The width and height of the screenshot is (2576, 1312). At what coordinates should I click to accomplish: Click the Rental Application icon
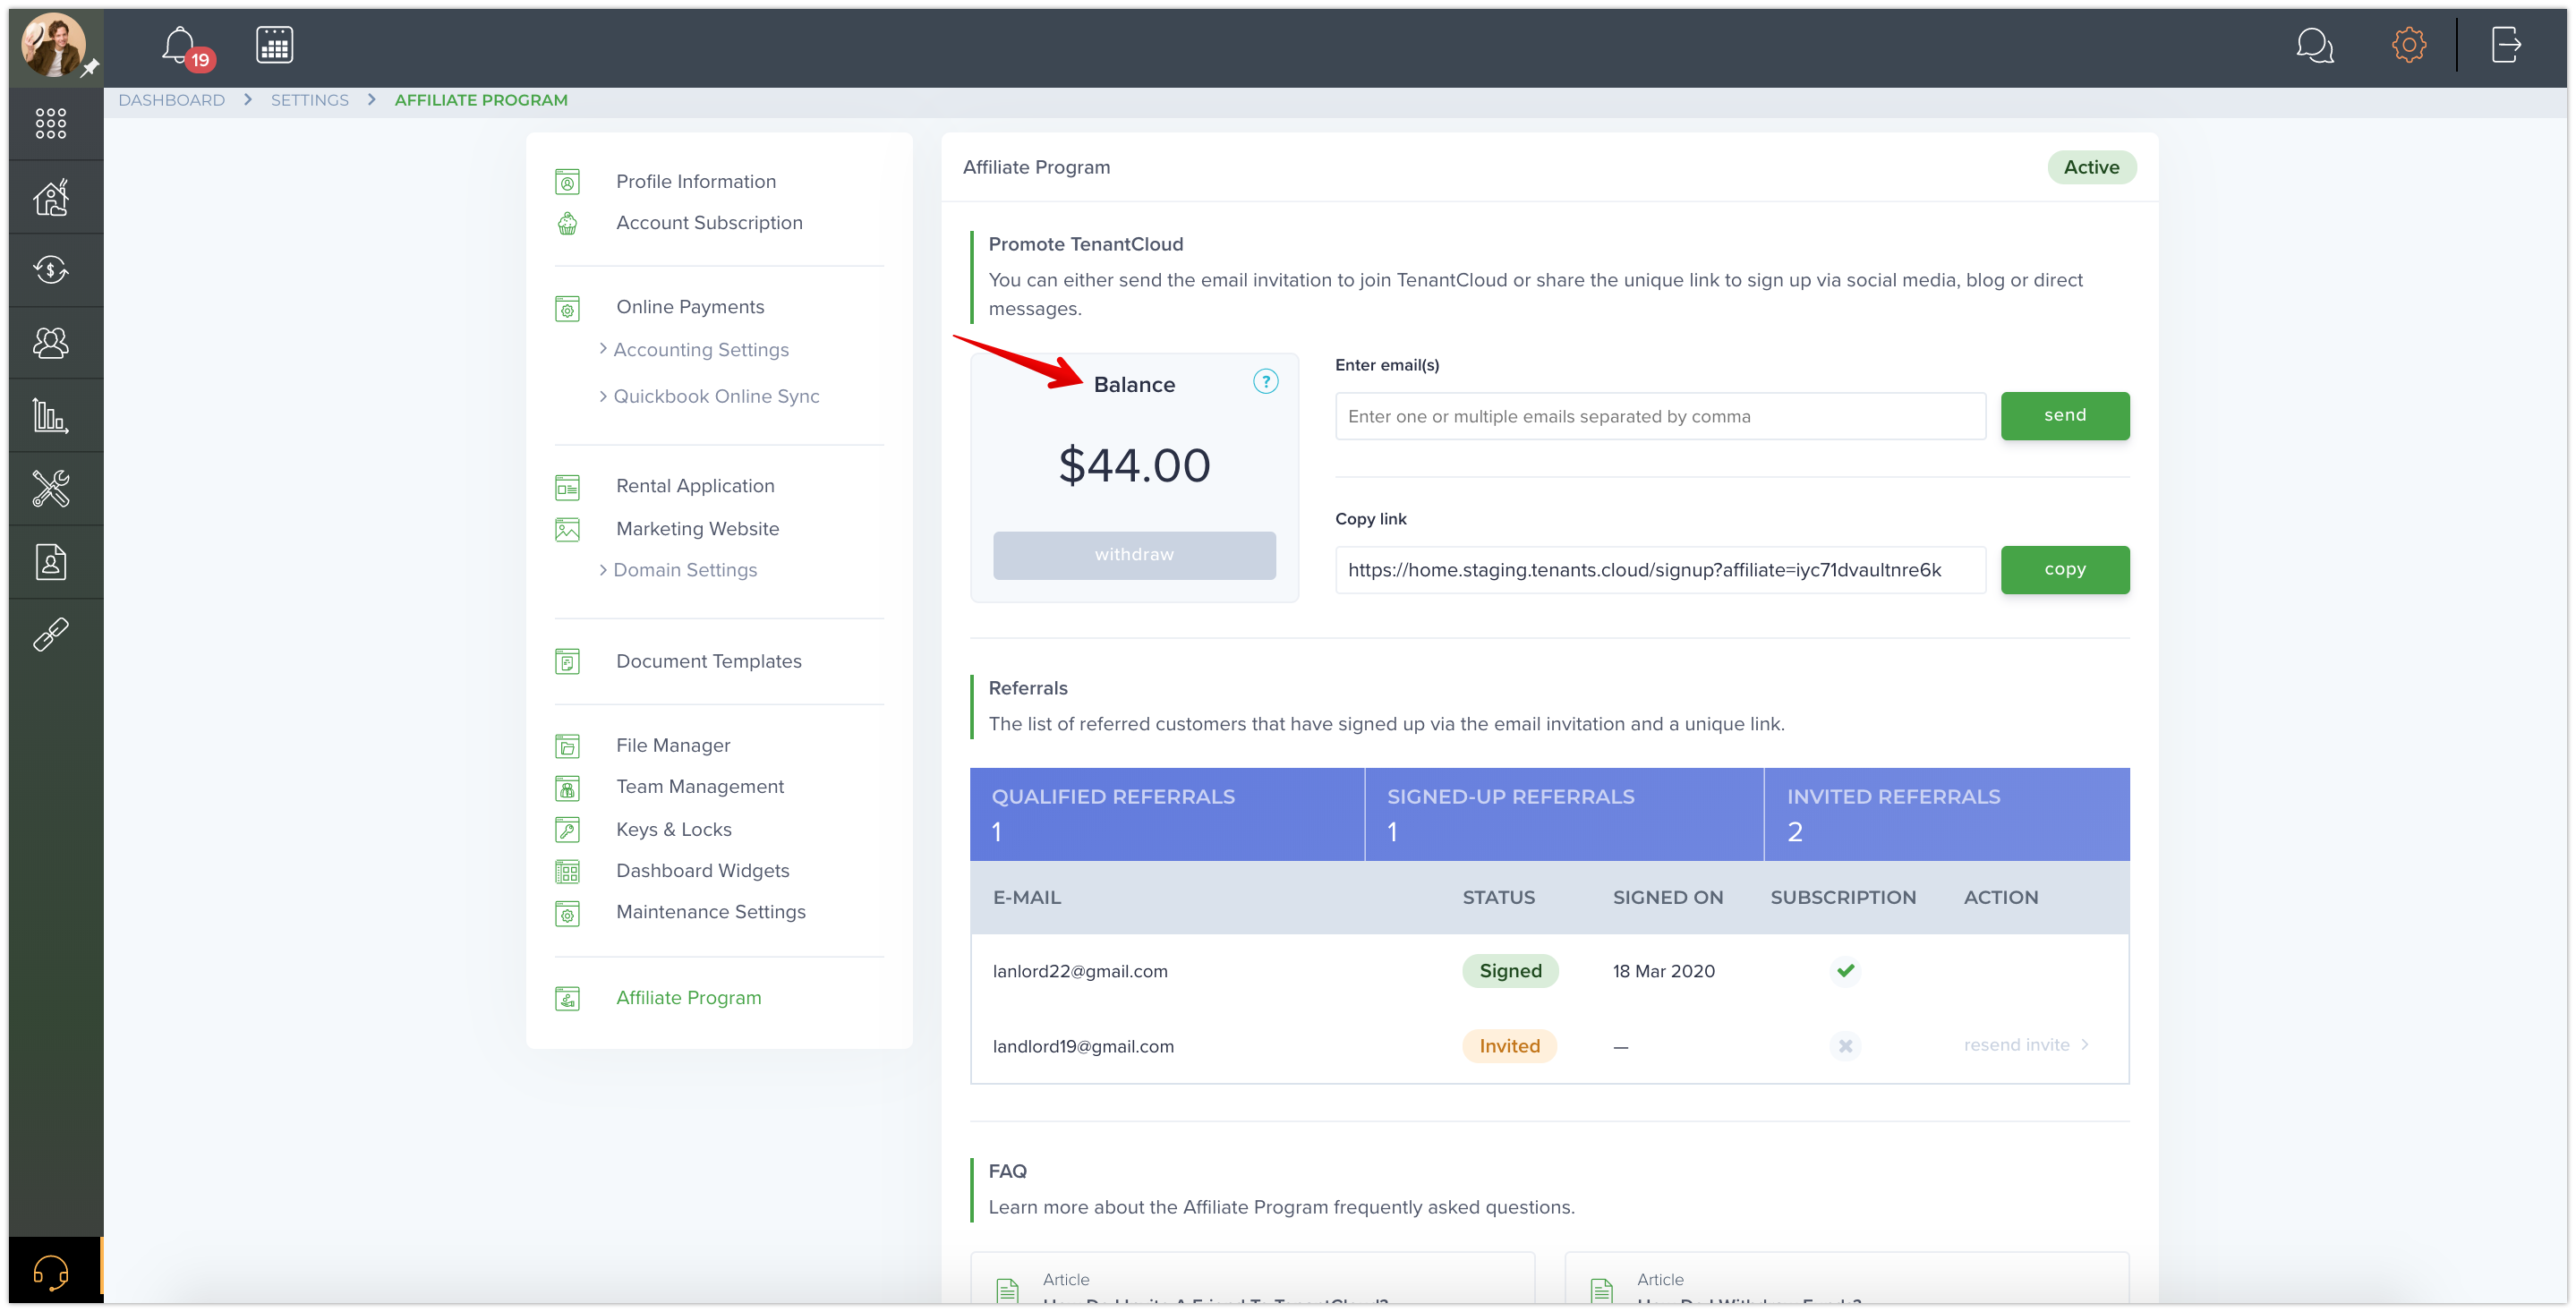tap(567, 487)
